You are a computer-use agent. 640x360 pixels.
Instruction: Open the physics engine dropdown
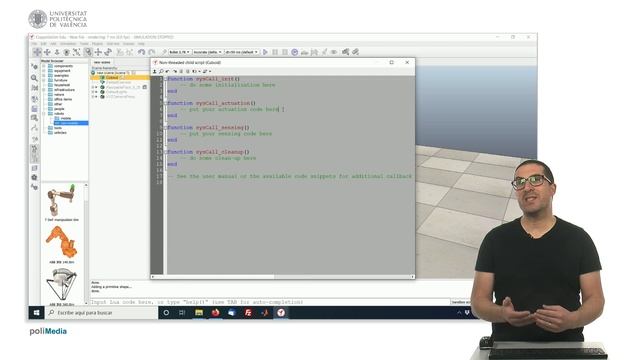coord(179,52)
